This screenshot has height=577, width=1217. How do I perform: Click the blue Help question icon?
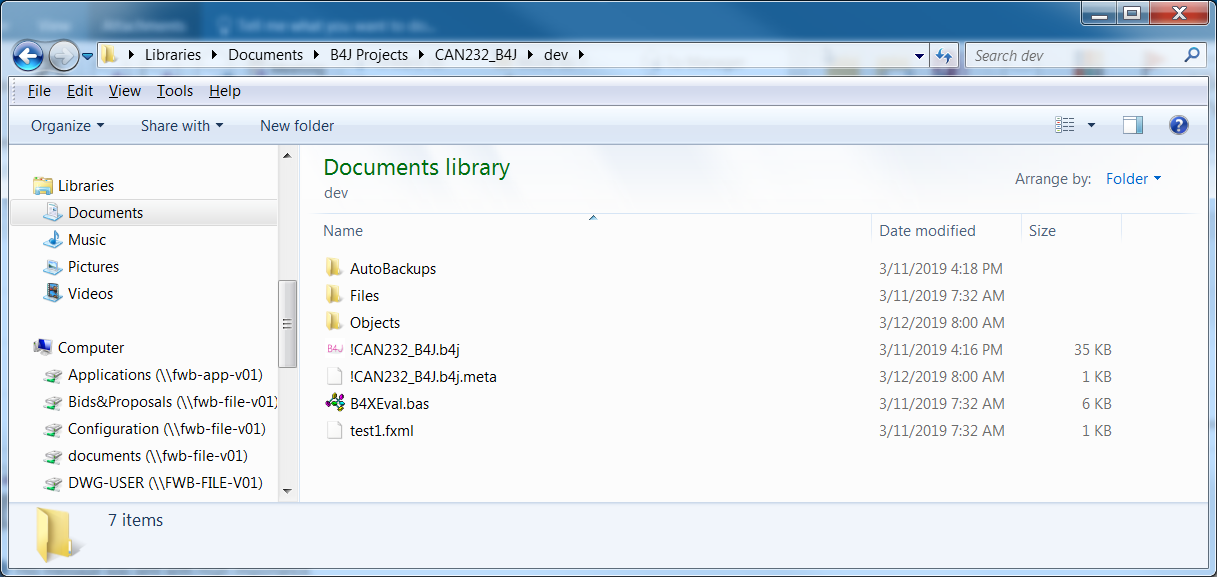click(1179, 125)
